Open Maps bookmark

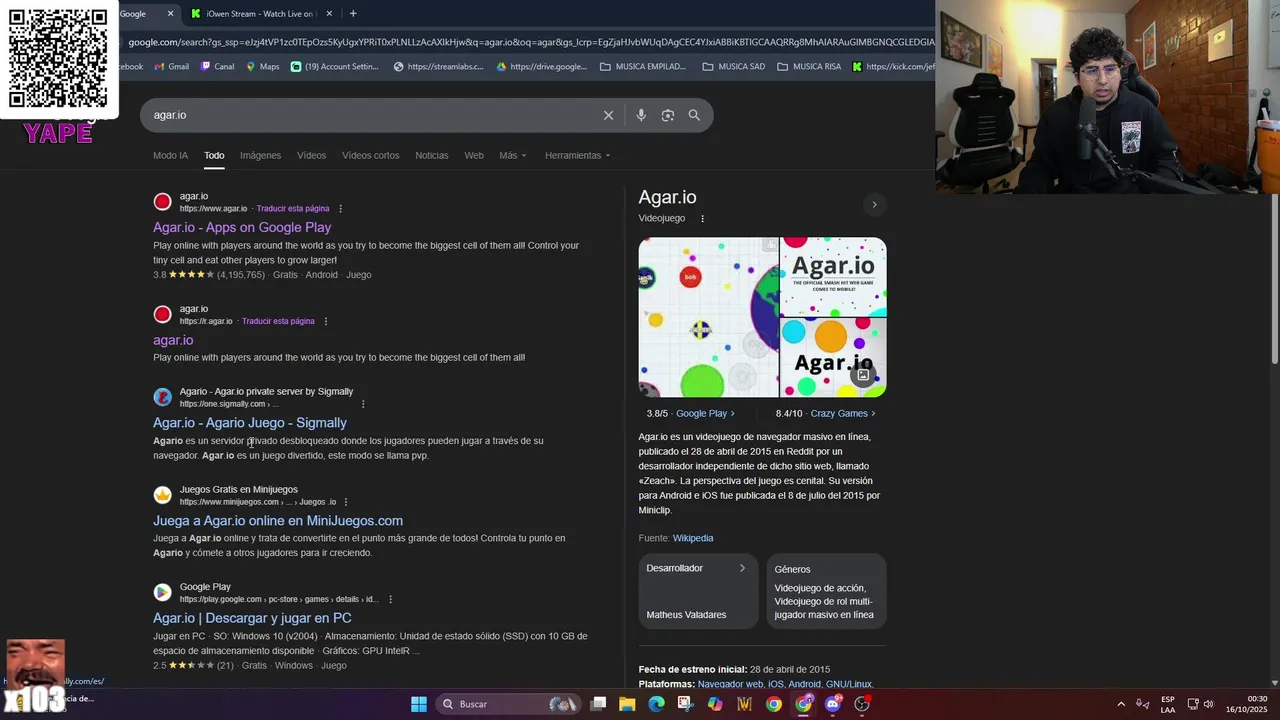point(262,67)
